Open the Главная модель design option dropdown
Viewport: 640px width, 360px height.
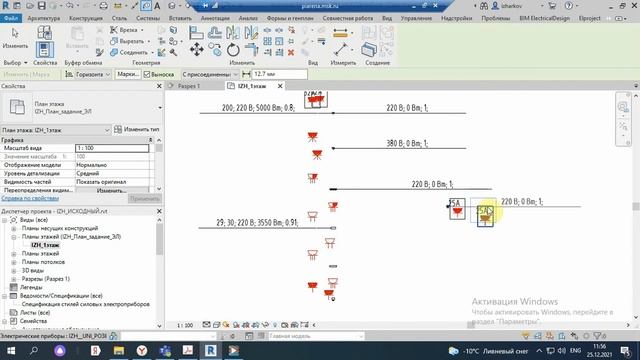pyautogui.click(x=316, y=336)
